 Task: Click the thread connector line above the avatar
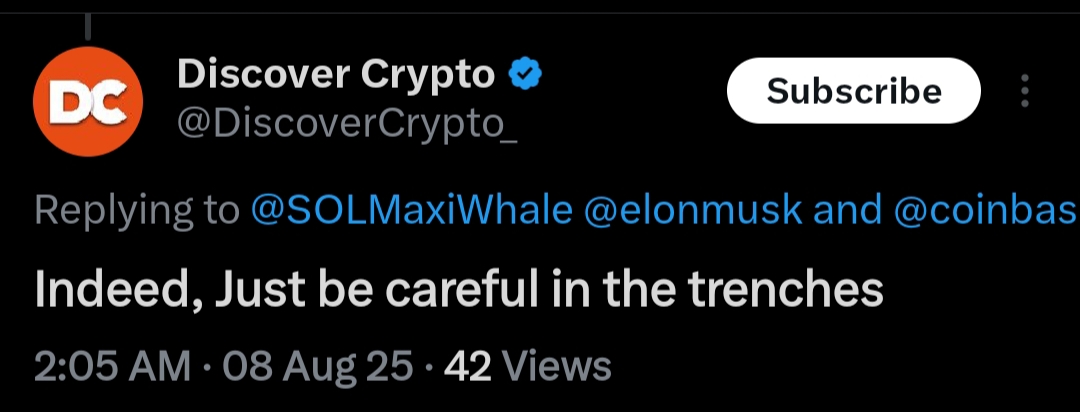click(88, 25)
